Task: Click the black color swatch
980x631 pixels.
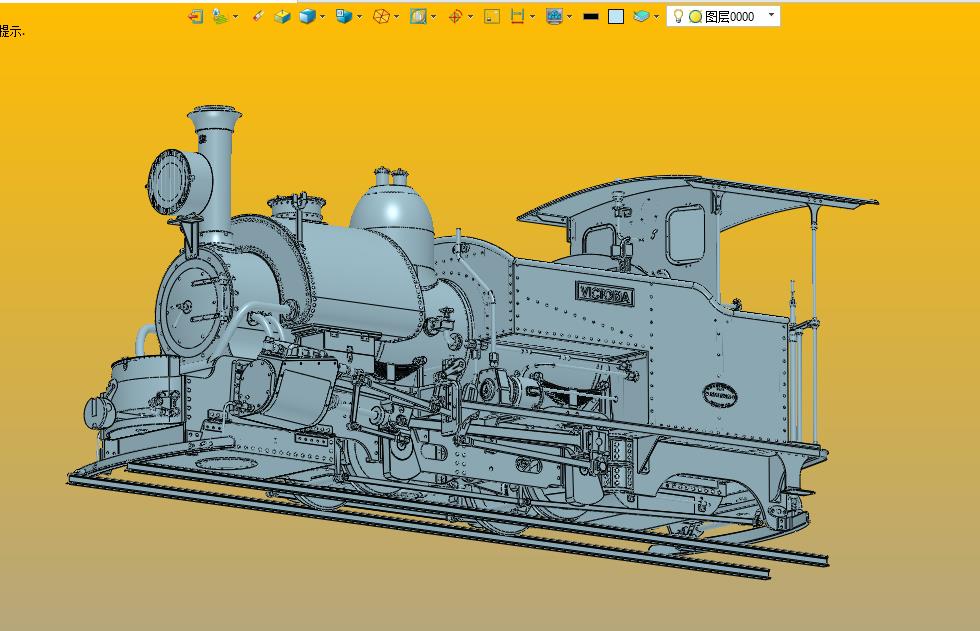Action: pos(591,17)
